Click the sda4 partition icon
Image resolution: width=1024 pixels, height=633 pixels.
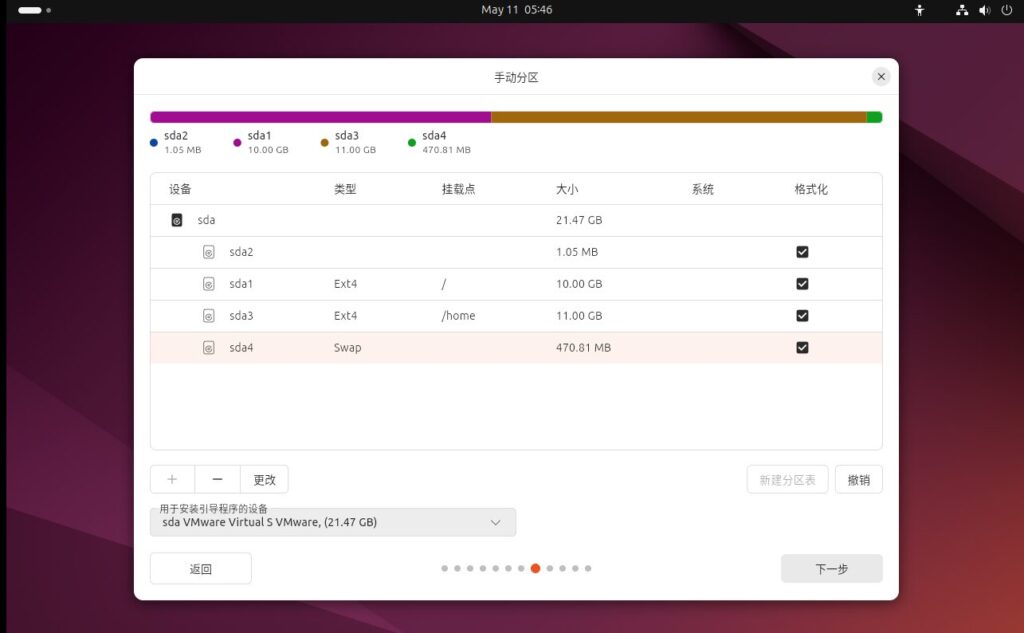pos(209,348)
